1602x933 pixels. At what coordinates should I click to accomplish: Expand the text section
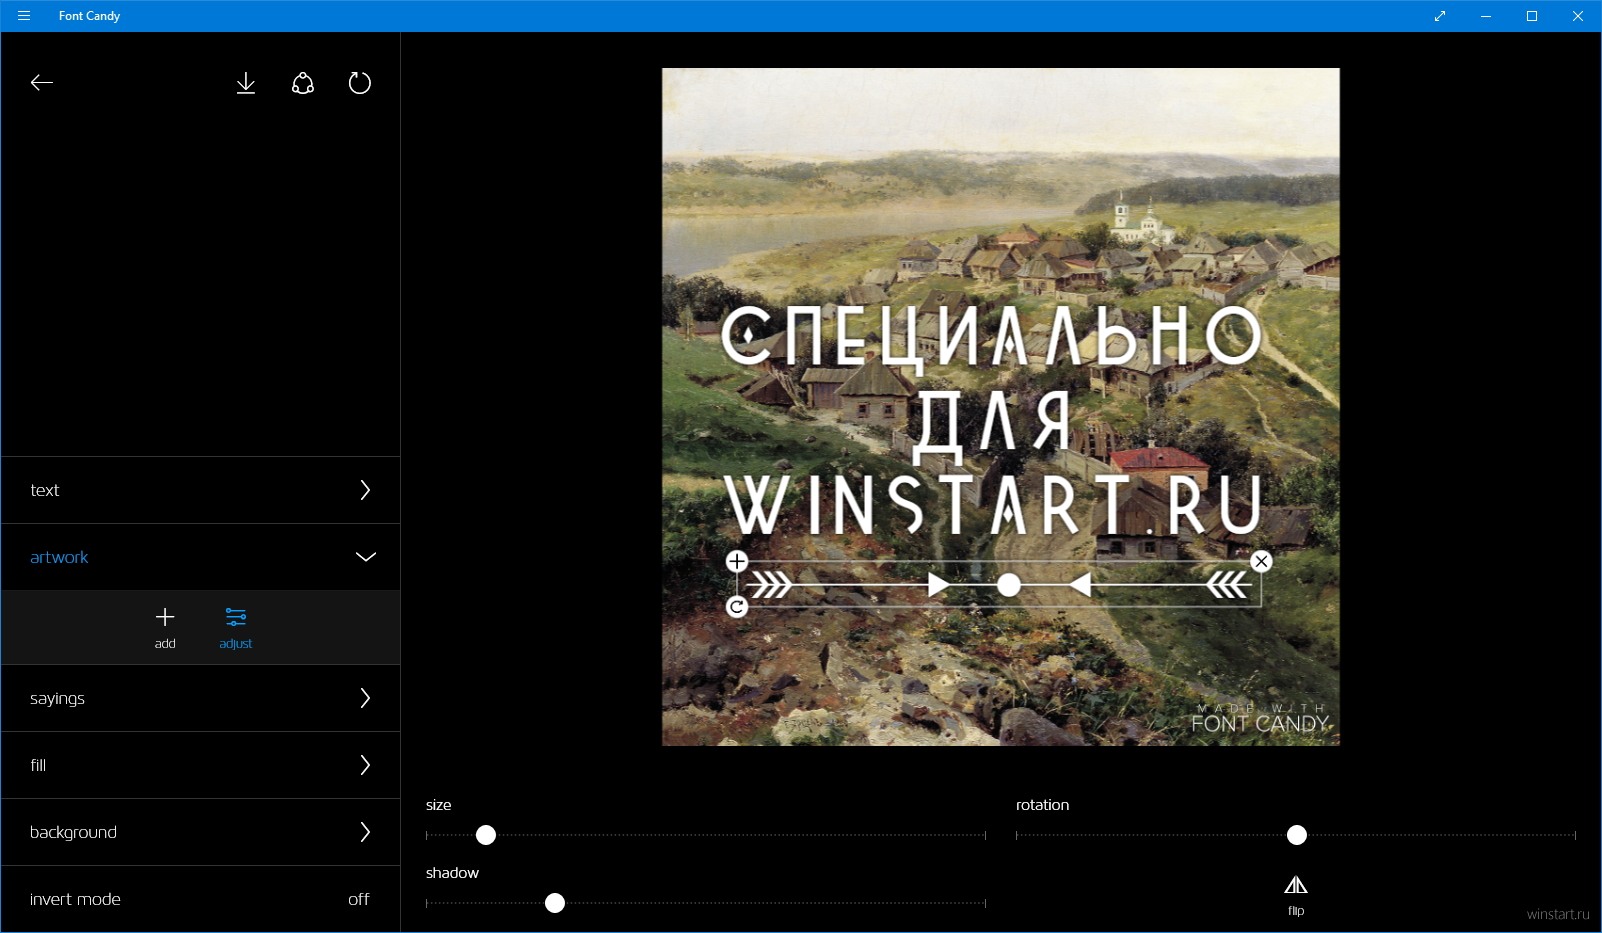click(201, 490)
